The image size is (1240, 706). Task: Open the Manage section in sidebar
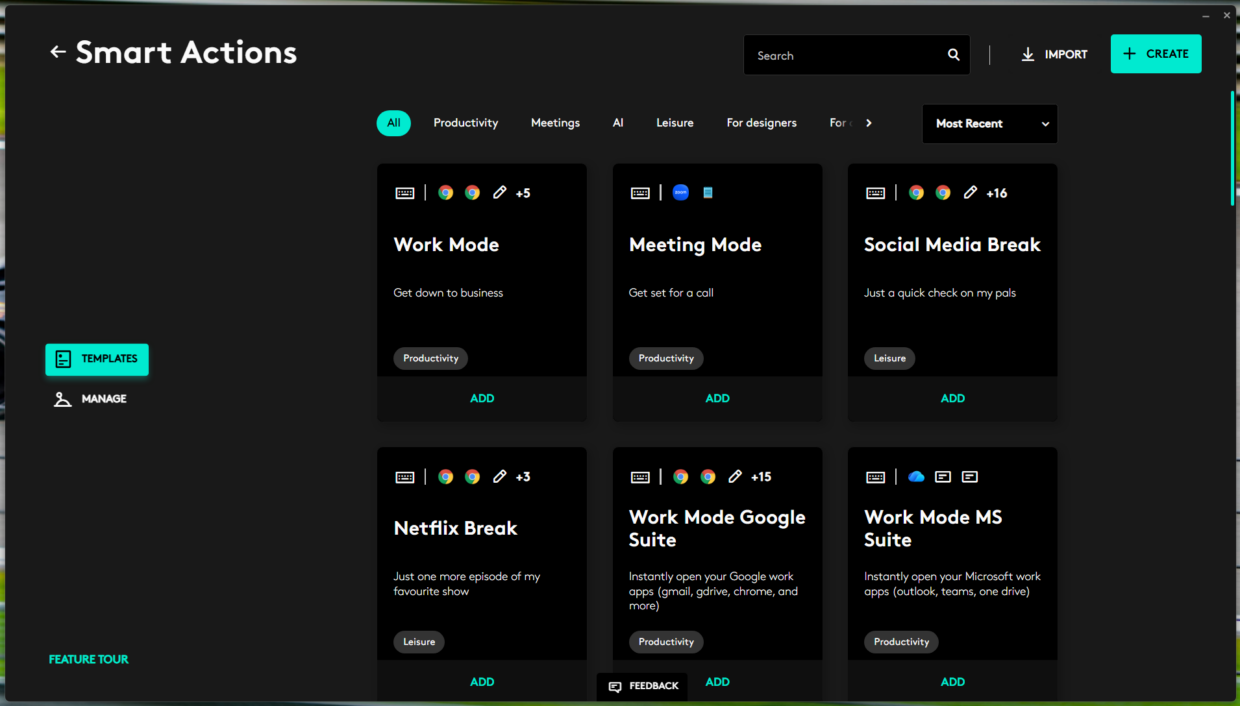click(91, 399)
